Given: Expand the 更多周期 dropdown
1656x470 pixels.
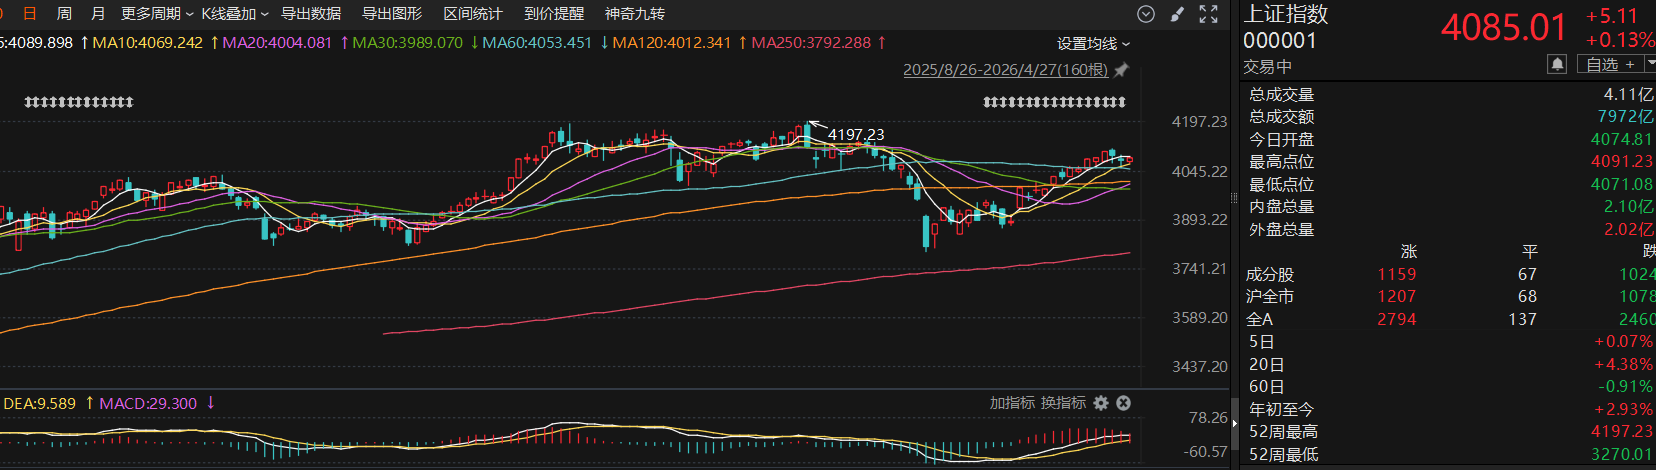Looking at the screenshot, I should click(x=157, y=14).
